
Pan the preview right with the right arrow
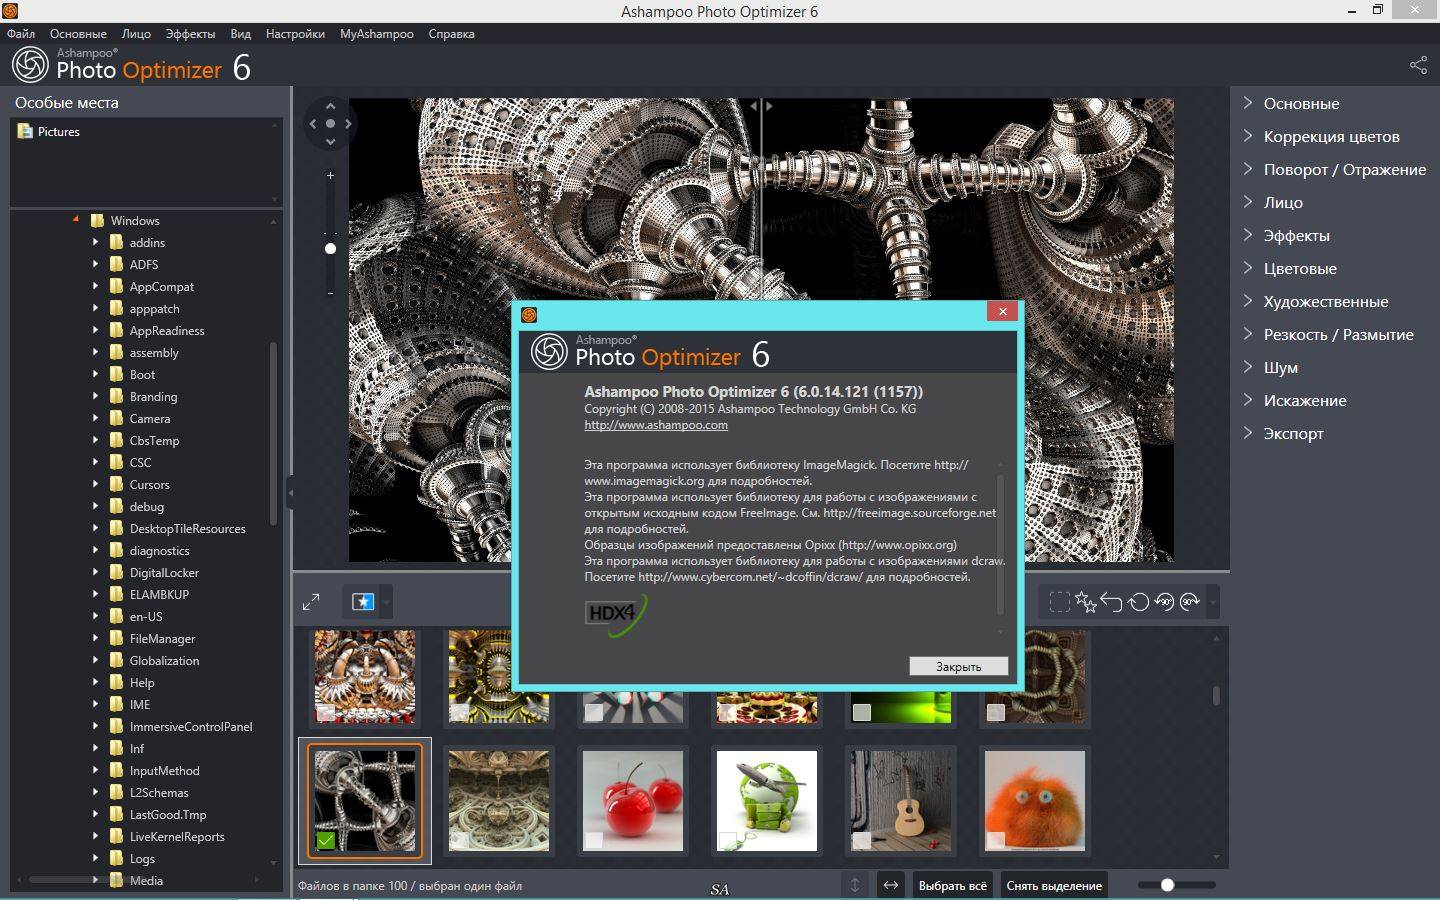[x=348, y=124]
